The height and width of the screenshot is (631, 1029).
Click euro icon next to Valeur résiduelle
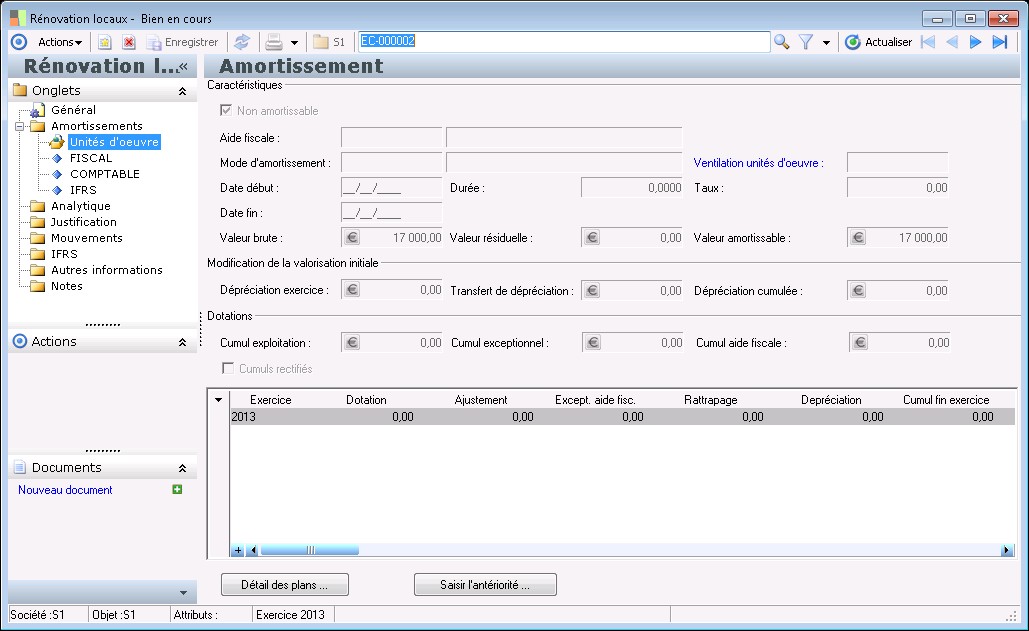tap(592, 237)
